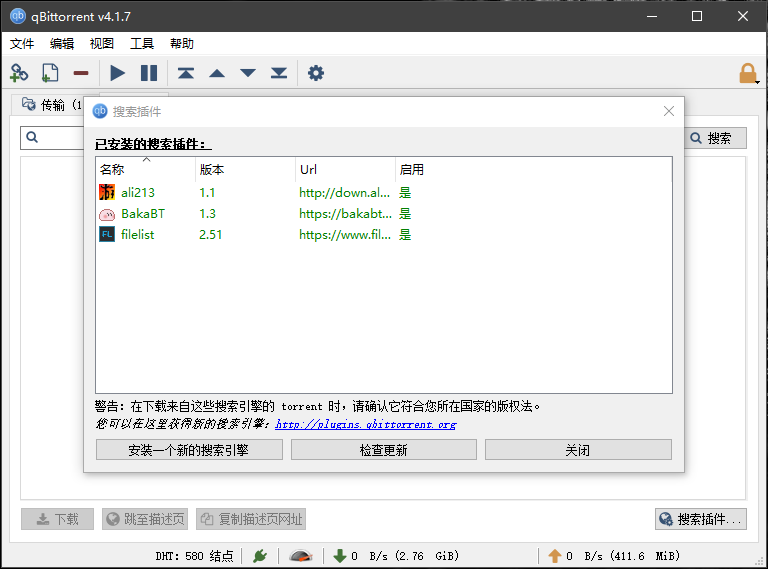Click the green connection status plug icon
This screenshot has height=569, width=768.
(x=260, y=556)
